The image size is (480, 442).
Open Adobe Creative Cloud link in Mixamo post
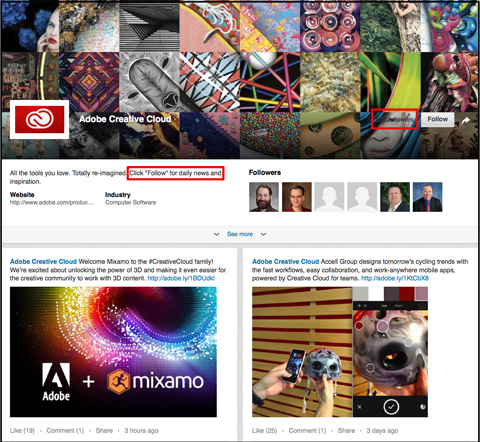click(43, 261)
